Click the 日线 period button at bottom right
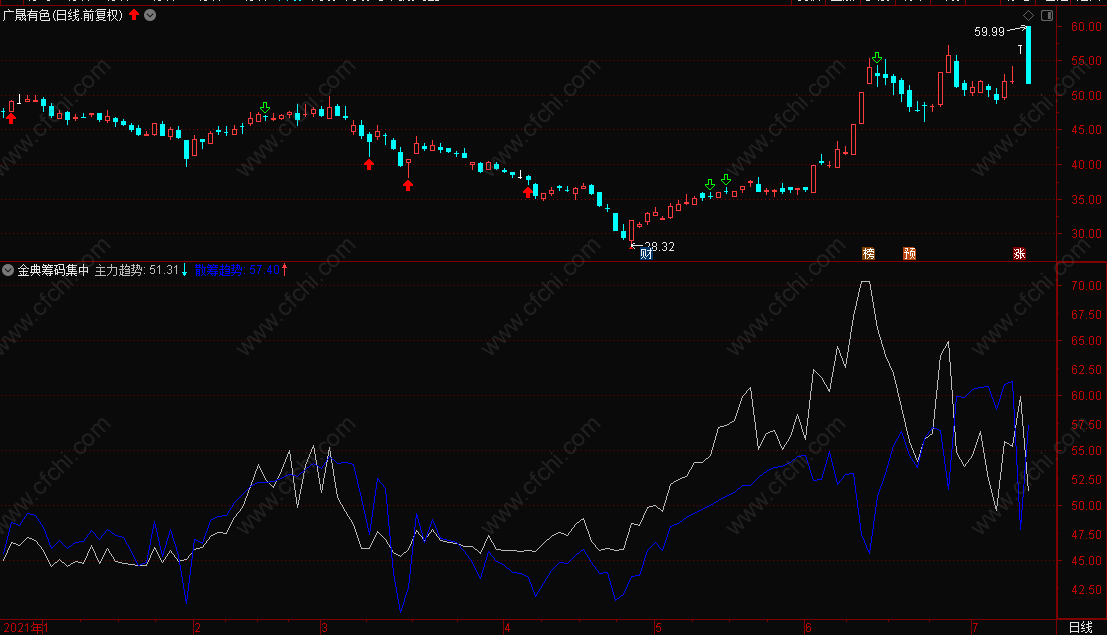Screen dimensions: 1107x635 click(1081, 627)
